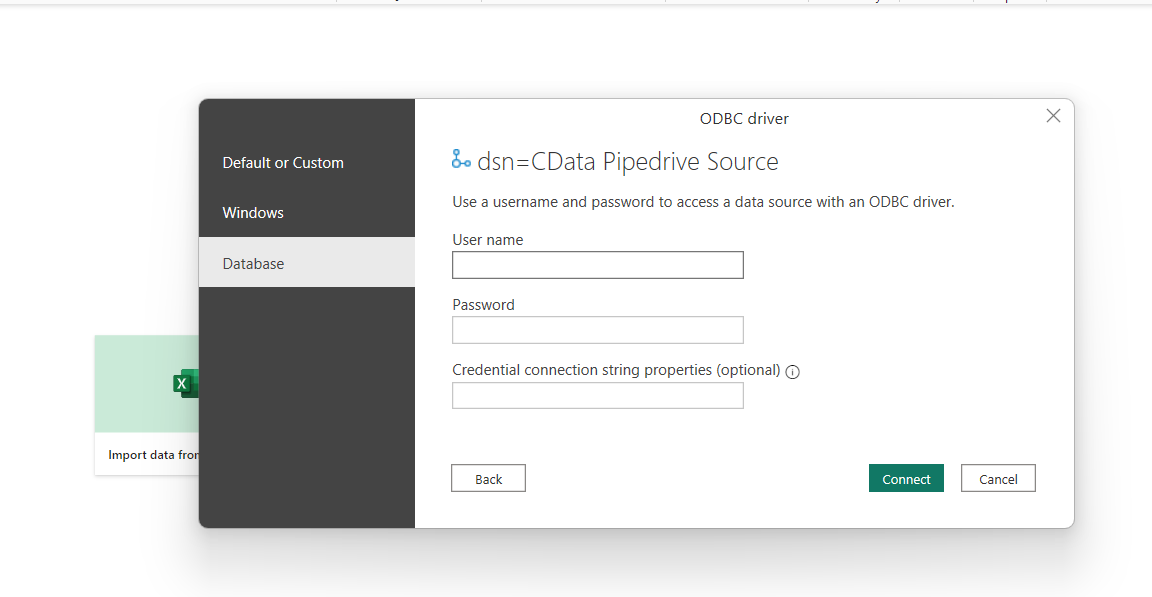Click the dsn=CData Pipedrive Source heading
This screenshot has width=1152, height=597.
coord(627,162)
